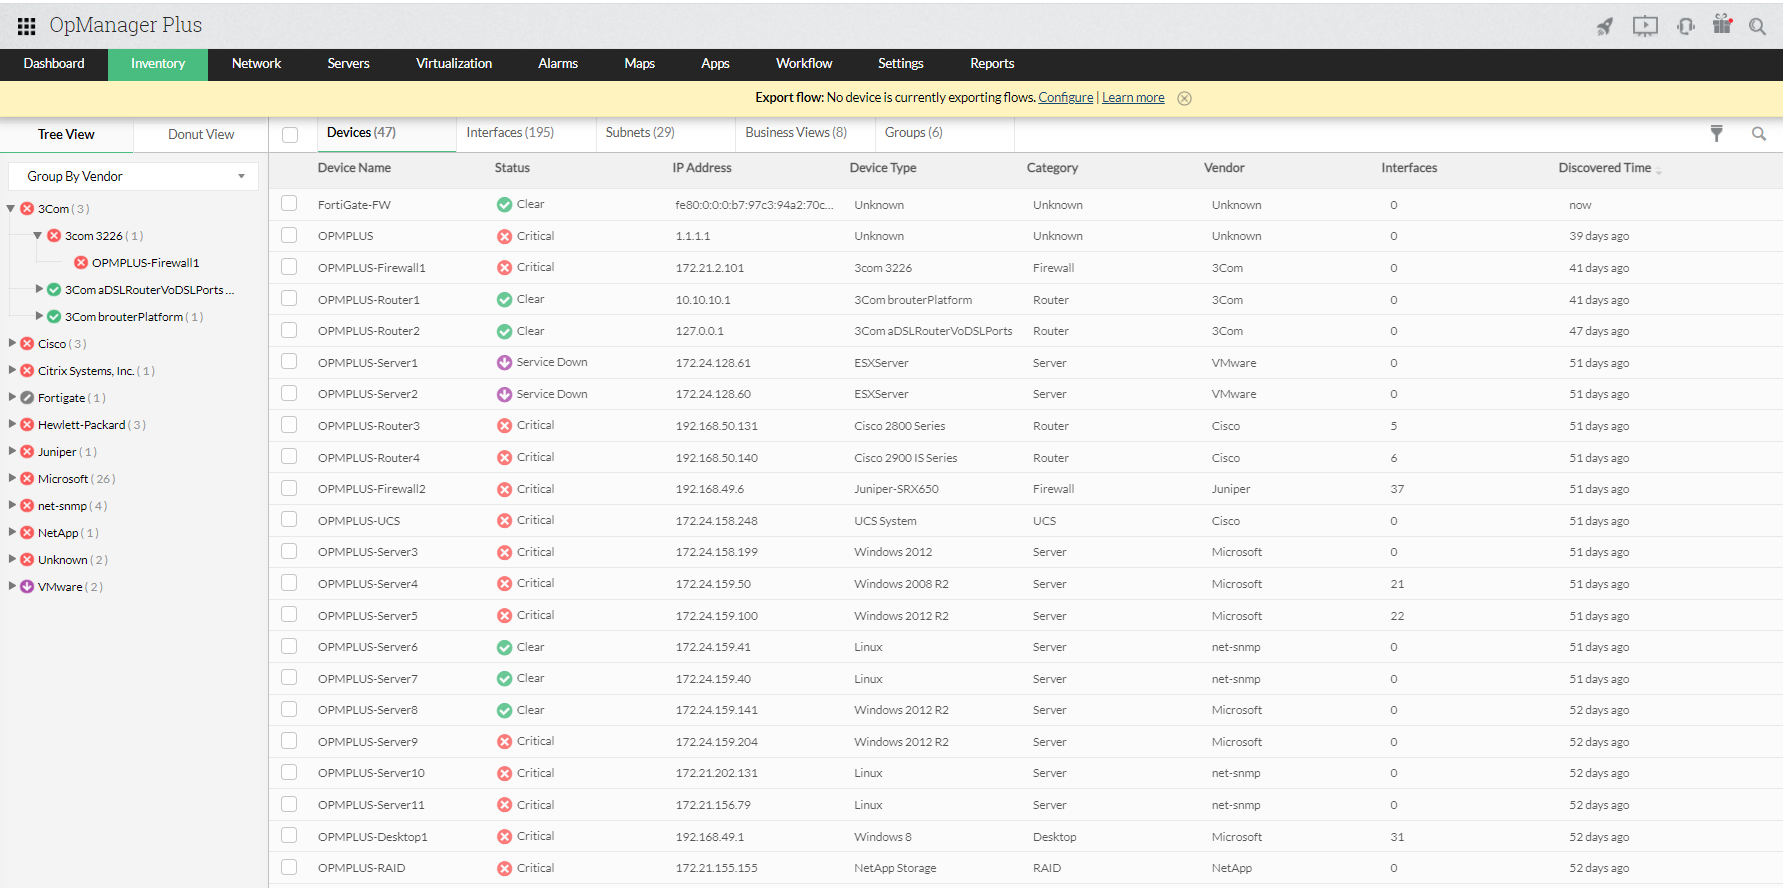Click service down icon for OPMPLUS-Server2
Screen dimensions: 1783x888
click(x=505, y=394)
